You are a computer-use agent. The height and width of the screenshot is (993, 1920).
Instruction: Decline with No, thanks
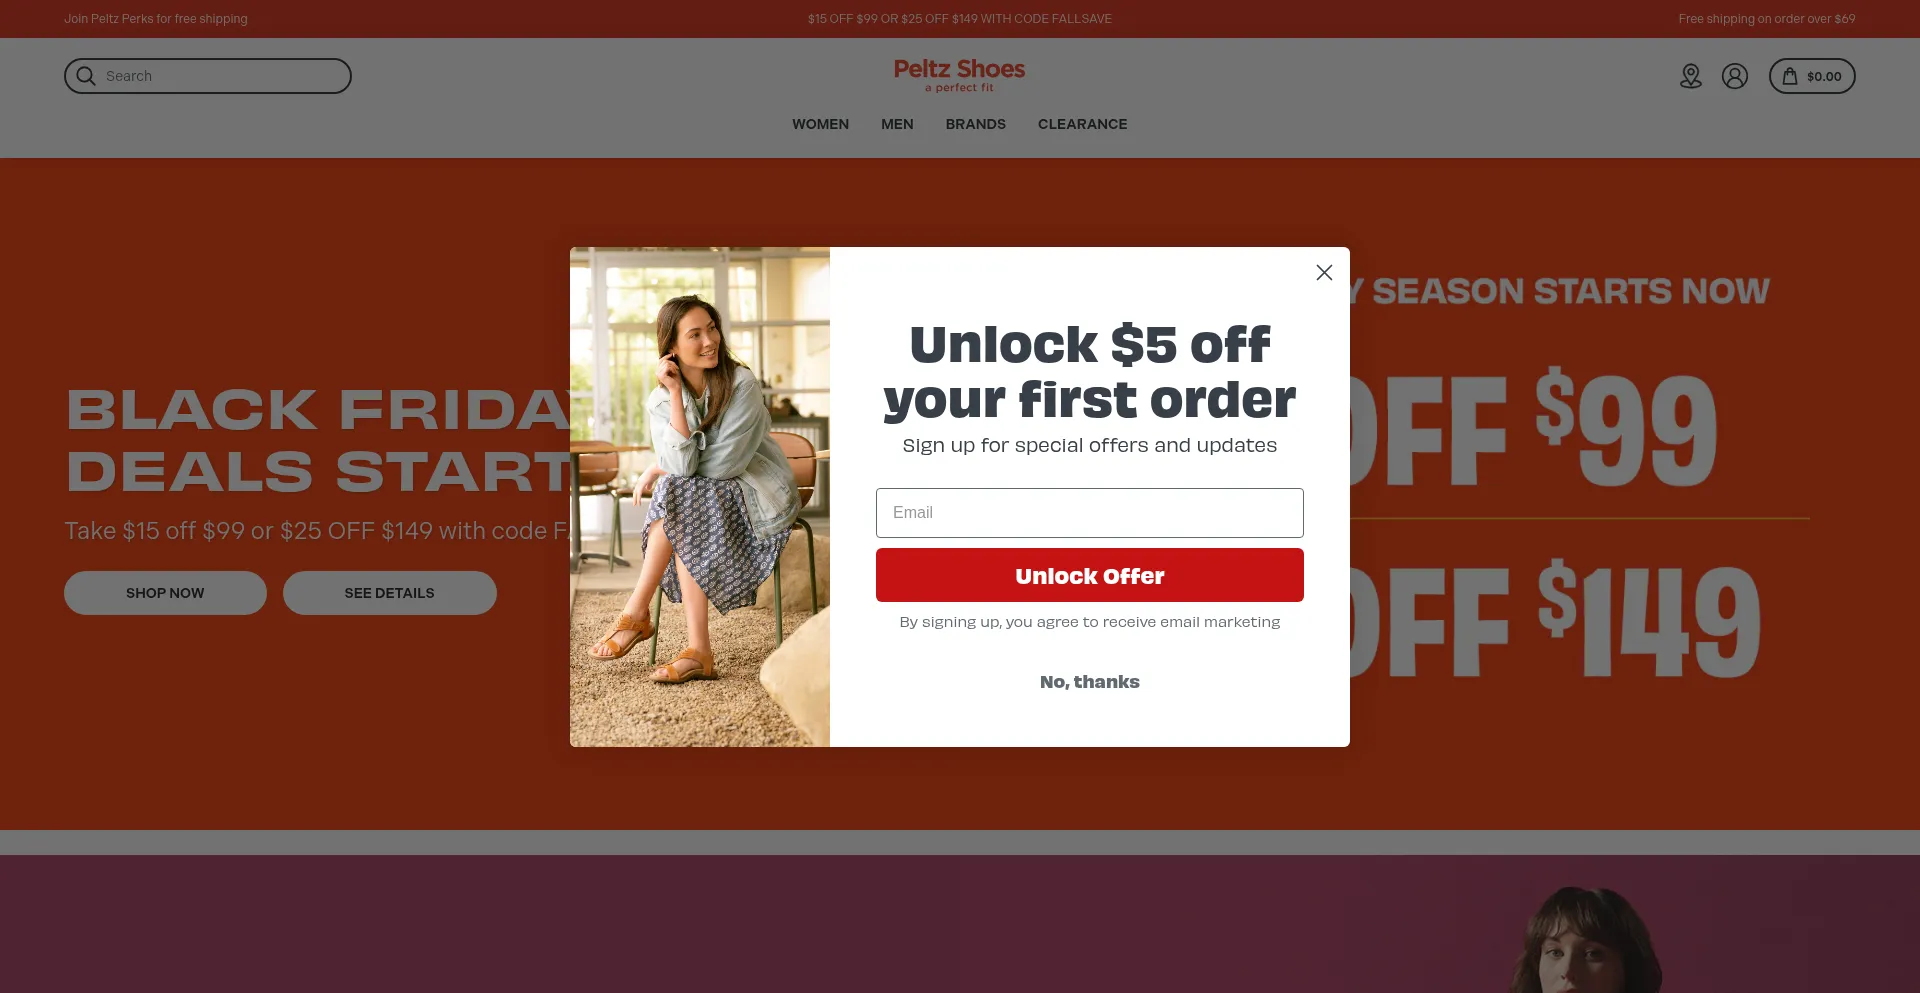coord(1090,682)
